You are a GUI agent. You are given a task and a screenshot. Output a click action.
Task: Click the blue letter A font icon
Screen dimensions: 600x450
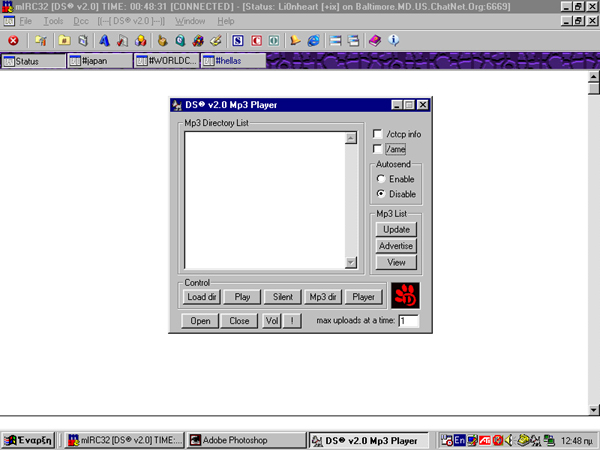(104, 41)
